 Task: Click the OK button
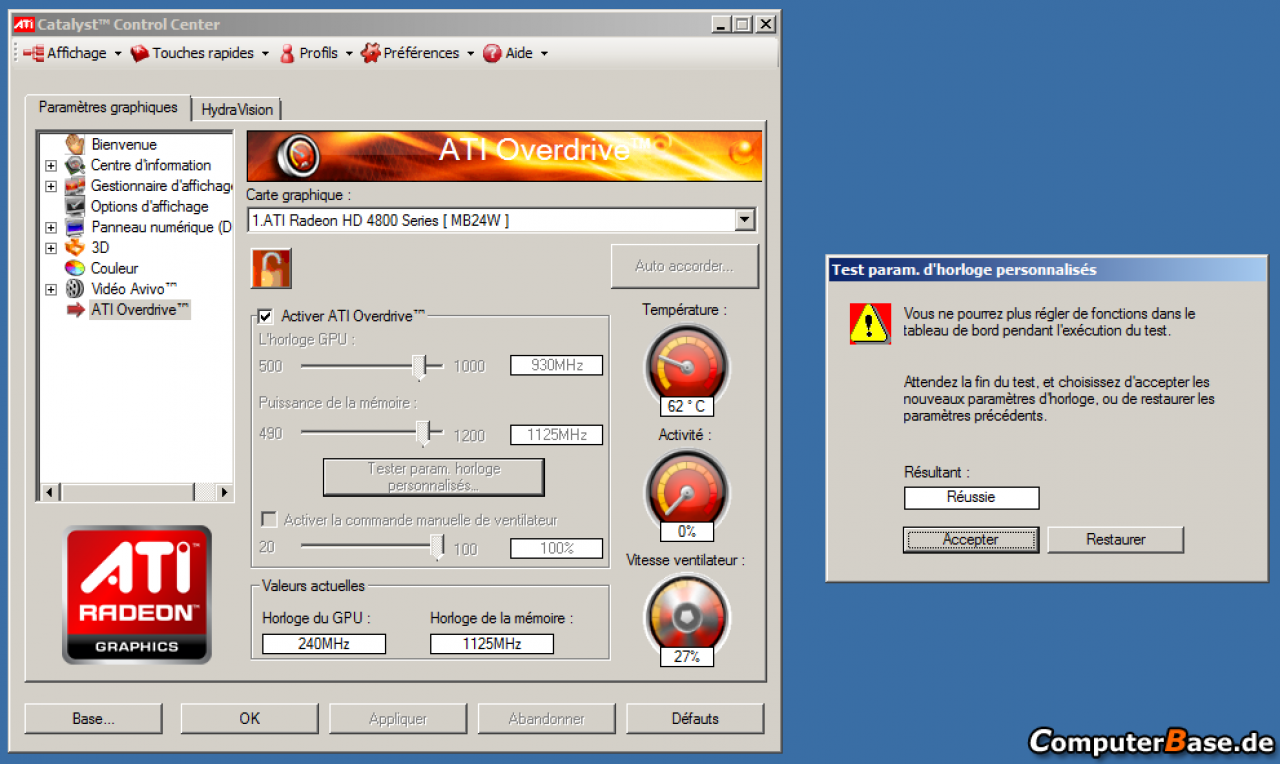click(x=250, y=718)
